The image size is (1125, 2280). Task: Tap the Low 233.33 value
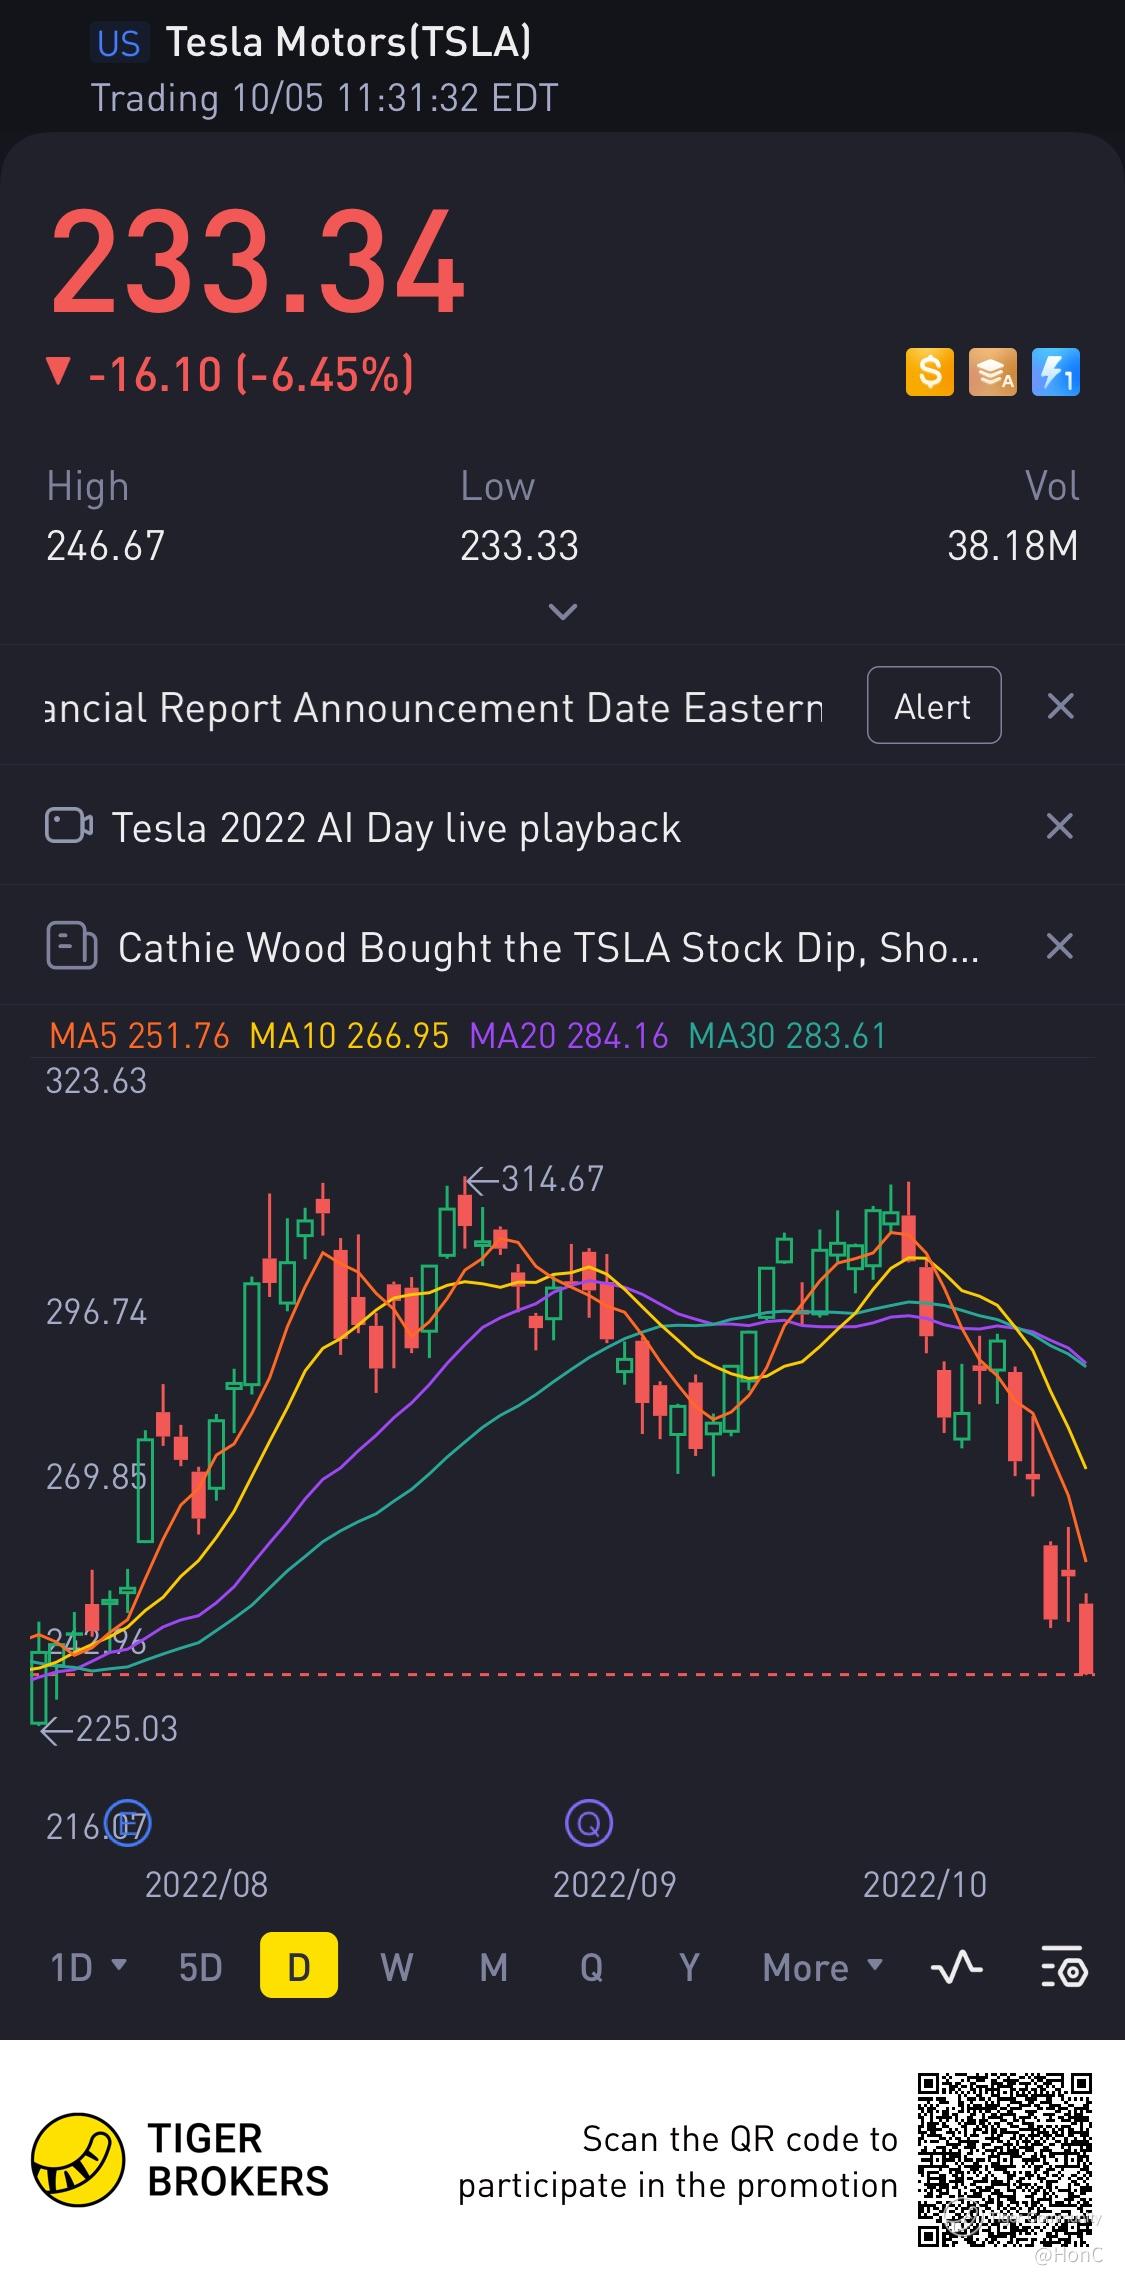(x=519, y=546)
